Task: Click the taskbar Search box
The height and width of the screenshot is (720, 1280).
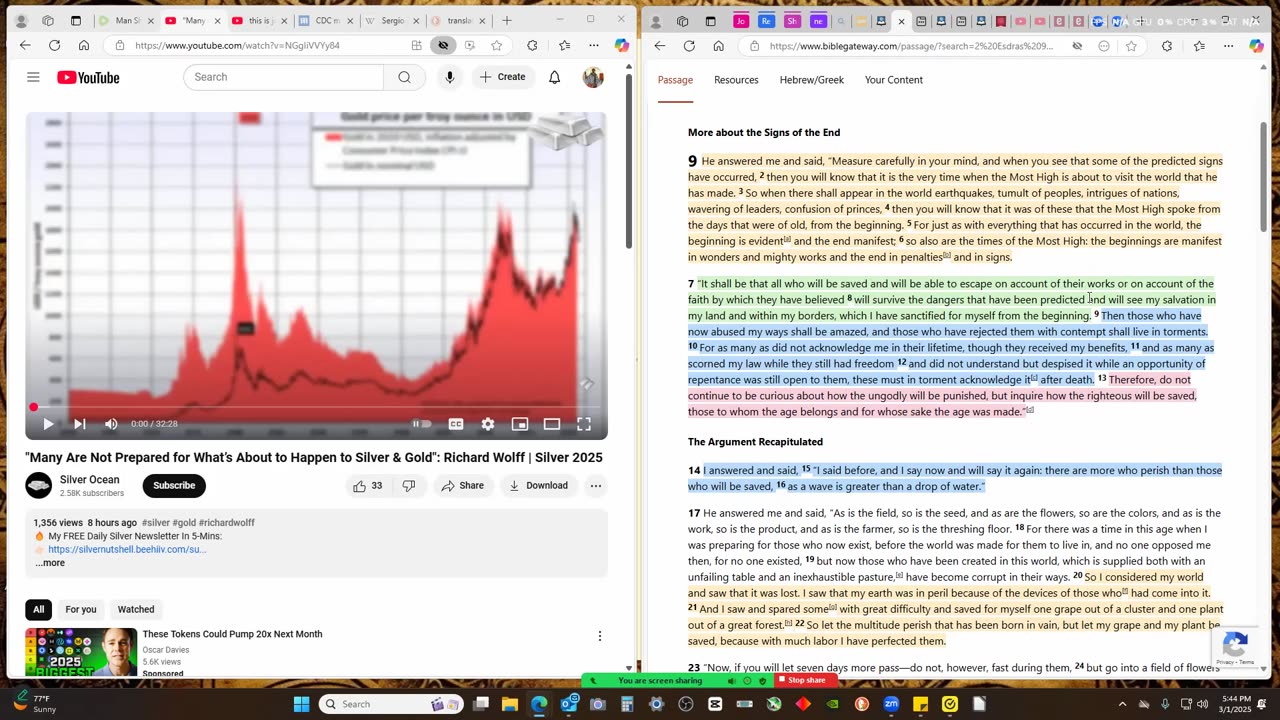Action: [x=390, y=704]
